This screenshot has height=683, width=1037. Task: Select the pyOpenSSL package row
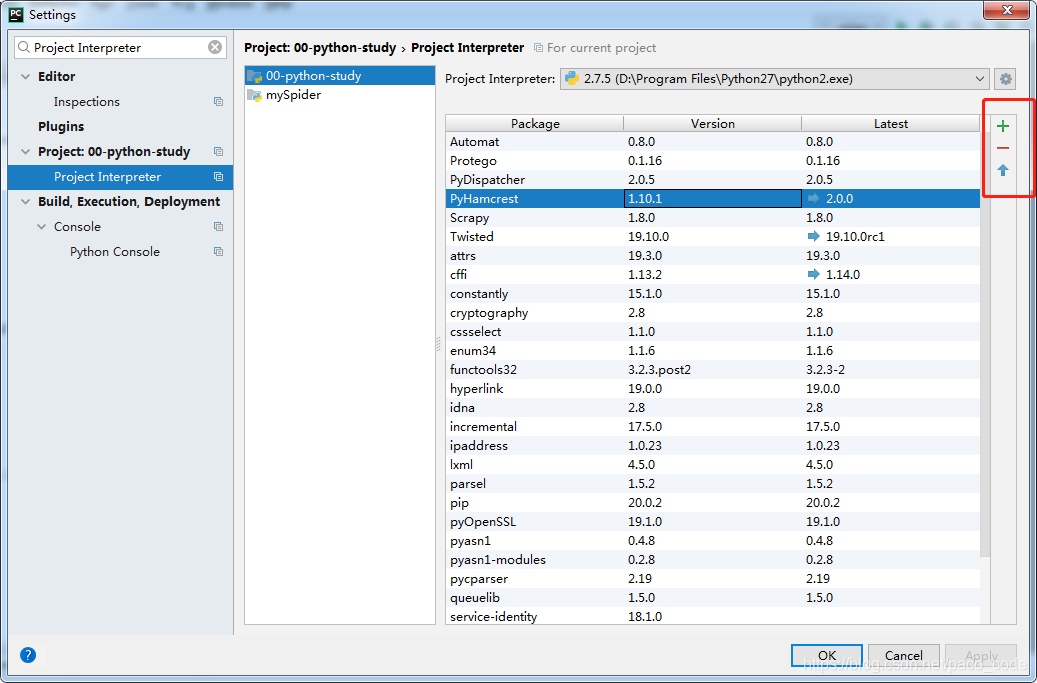tap(712, 522)
